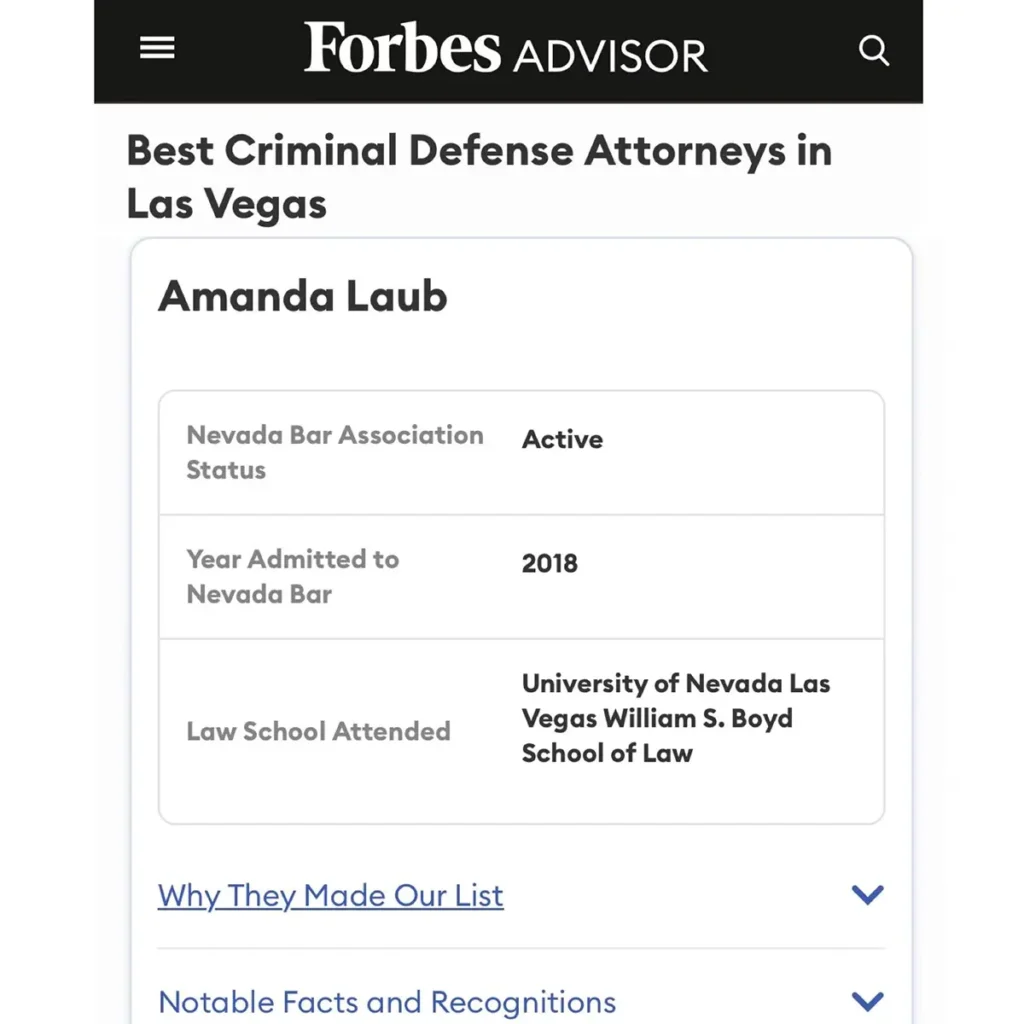Viewport: 1024px width, 1024px height.
Task: Click the 2018 admission year value
Action: 549,564
